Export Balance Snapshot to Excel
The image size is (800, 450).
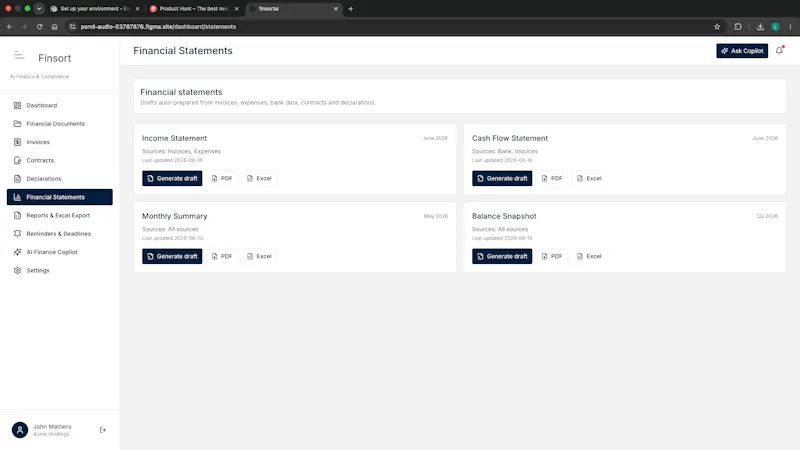589,256
